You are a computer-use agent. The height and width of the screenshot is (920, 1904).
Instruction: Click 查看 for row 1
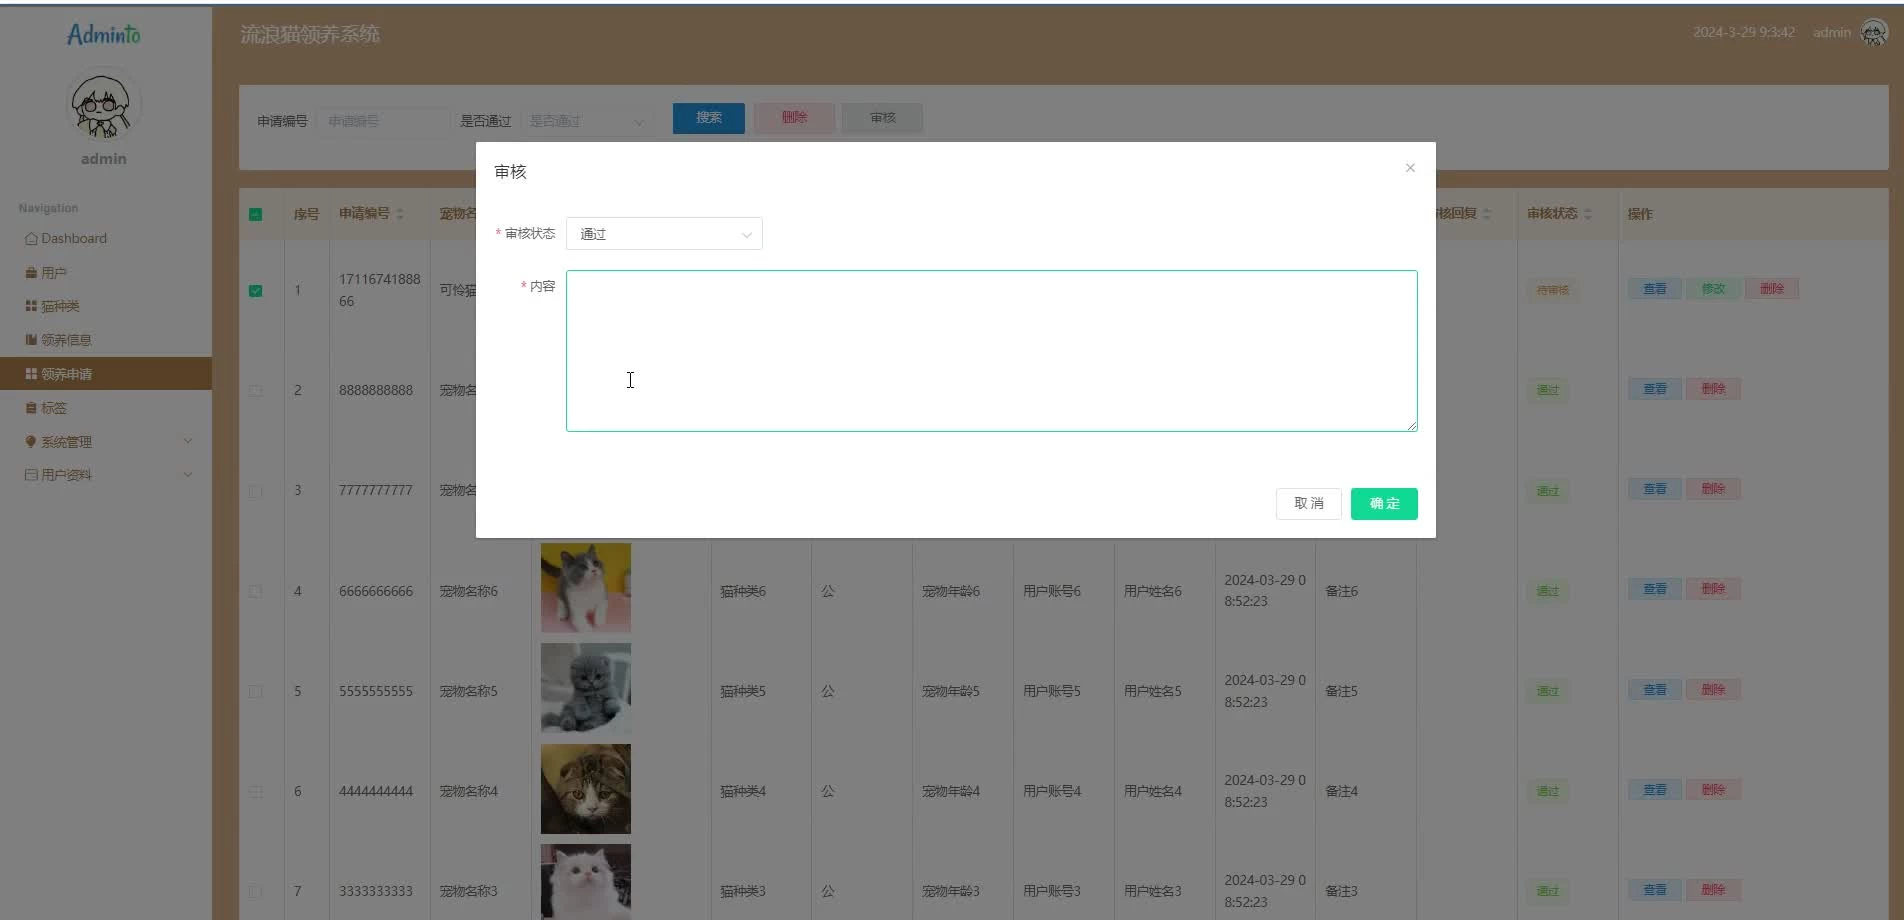pyautogui.click(x=1655, y=289)
